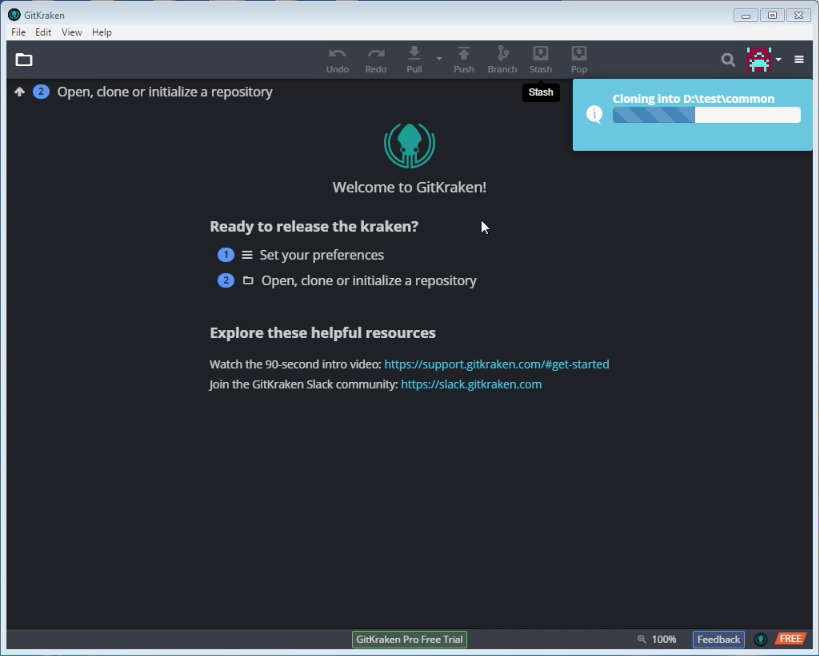Image resolution: width=819 pixels, height=656 pixels.
Task: Click the Redo toolbar button
Action: (x=376, y=60)
